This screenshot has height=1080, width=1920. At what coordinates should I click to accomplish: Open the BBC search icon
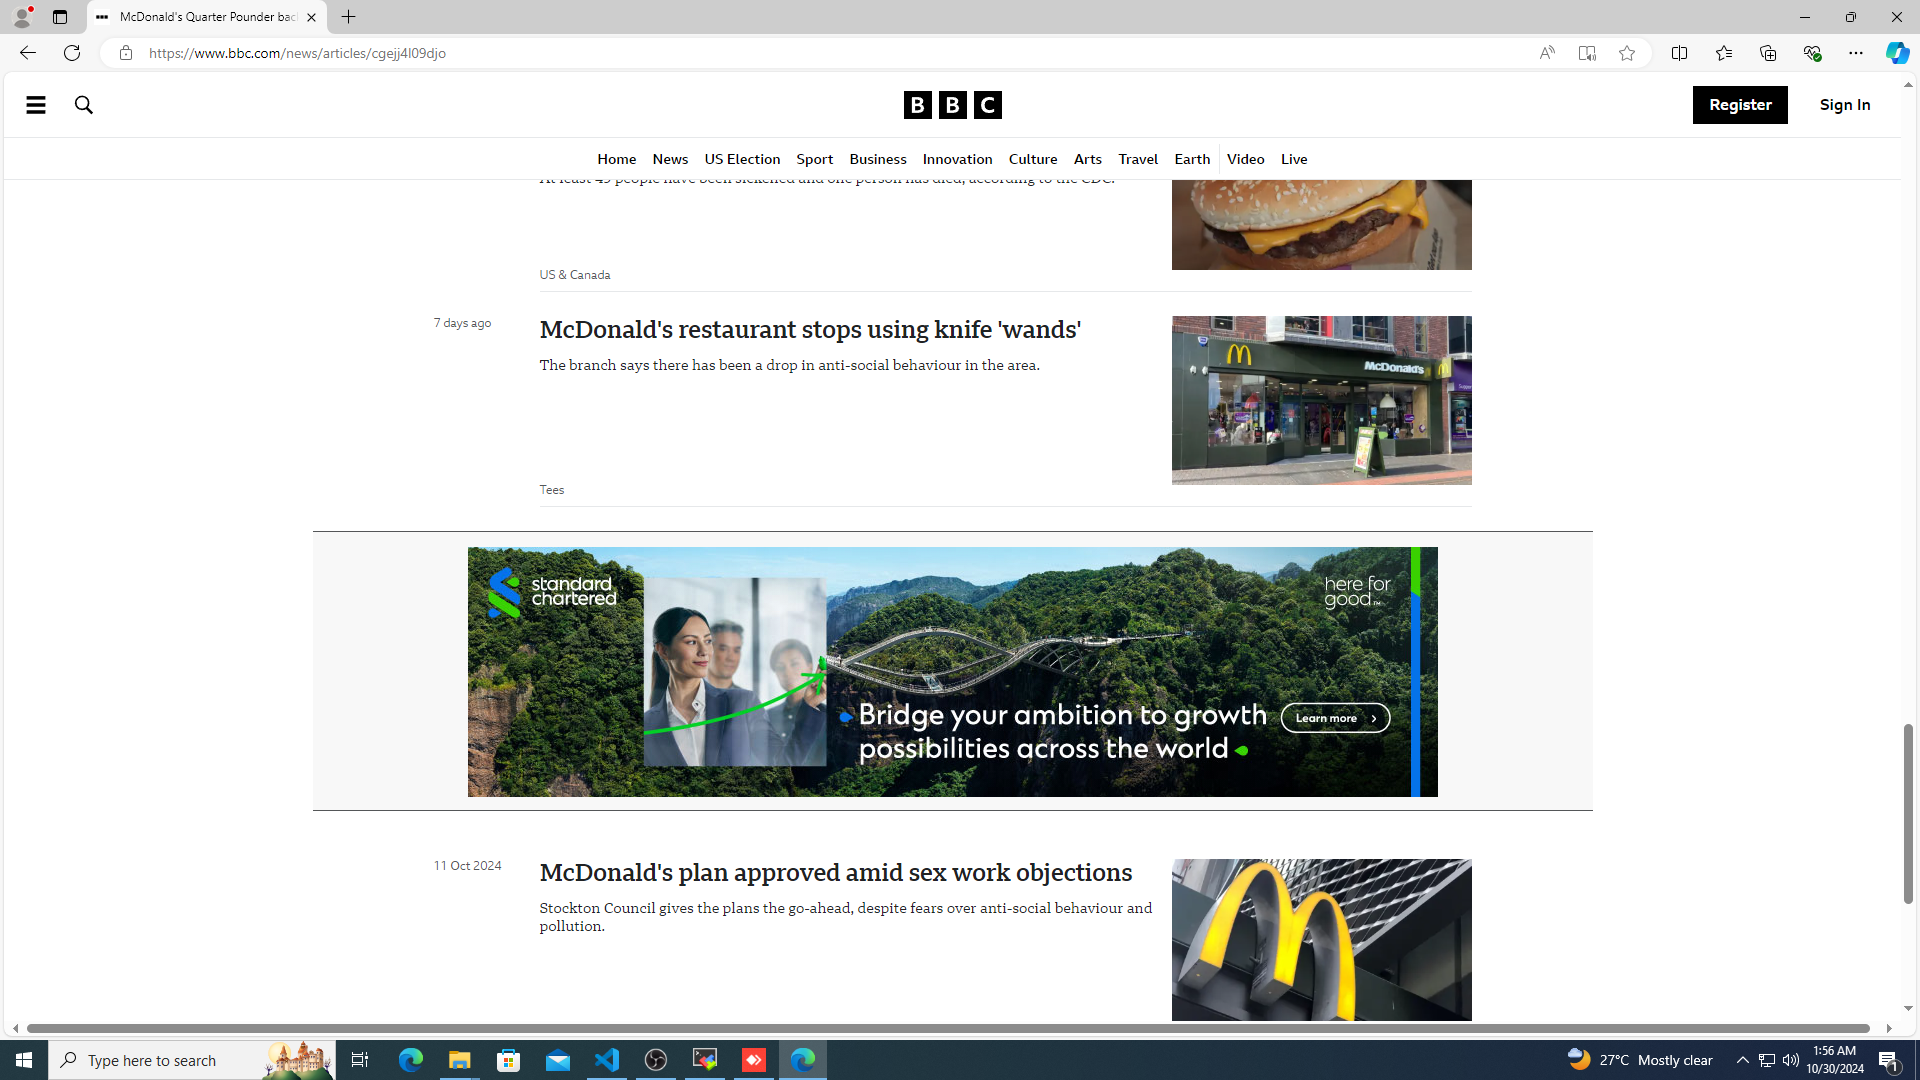(84, 105)
